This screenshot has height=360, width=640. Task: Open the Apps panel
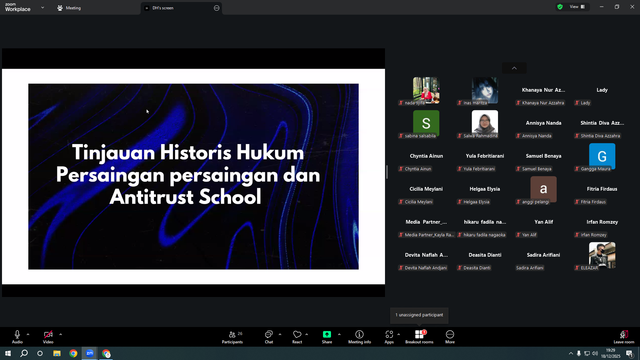[x=389, y=337]
